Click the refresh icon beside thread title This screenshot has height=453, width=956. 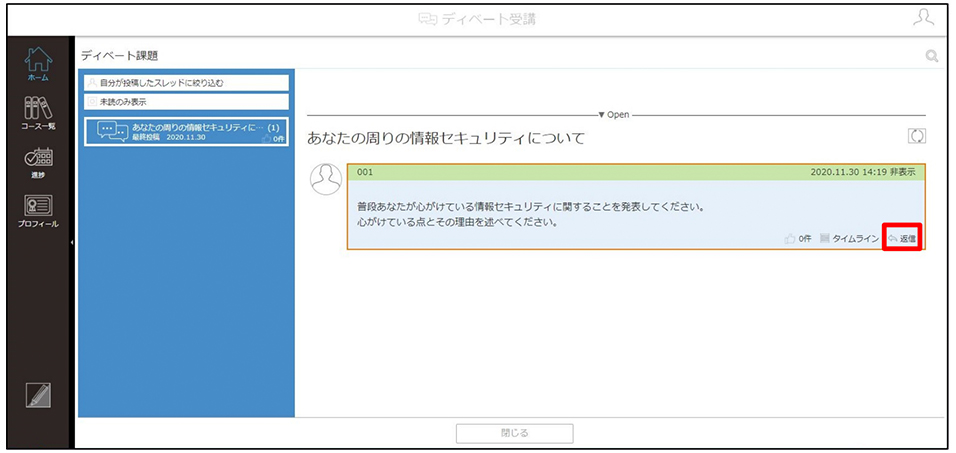tap(916, 136)
